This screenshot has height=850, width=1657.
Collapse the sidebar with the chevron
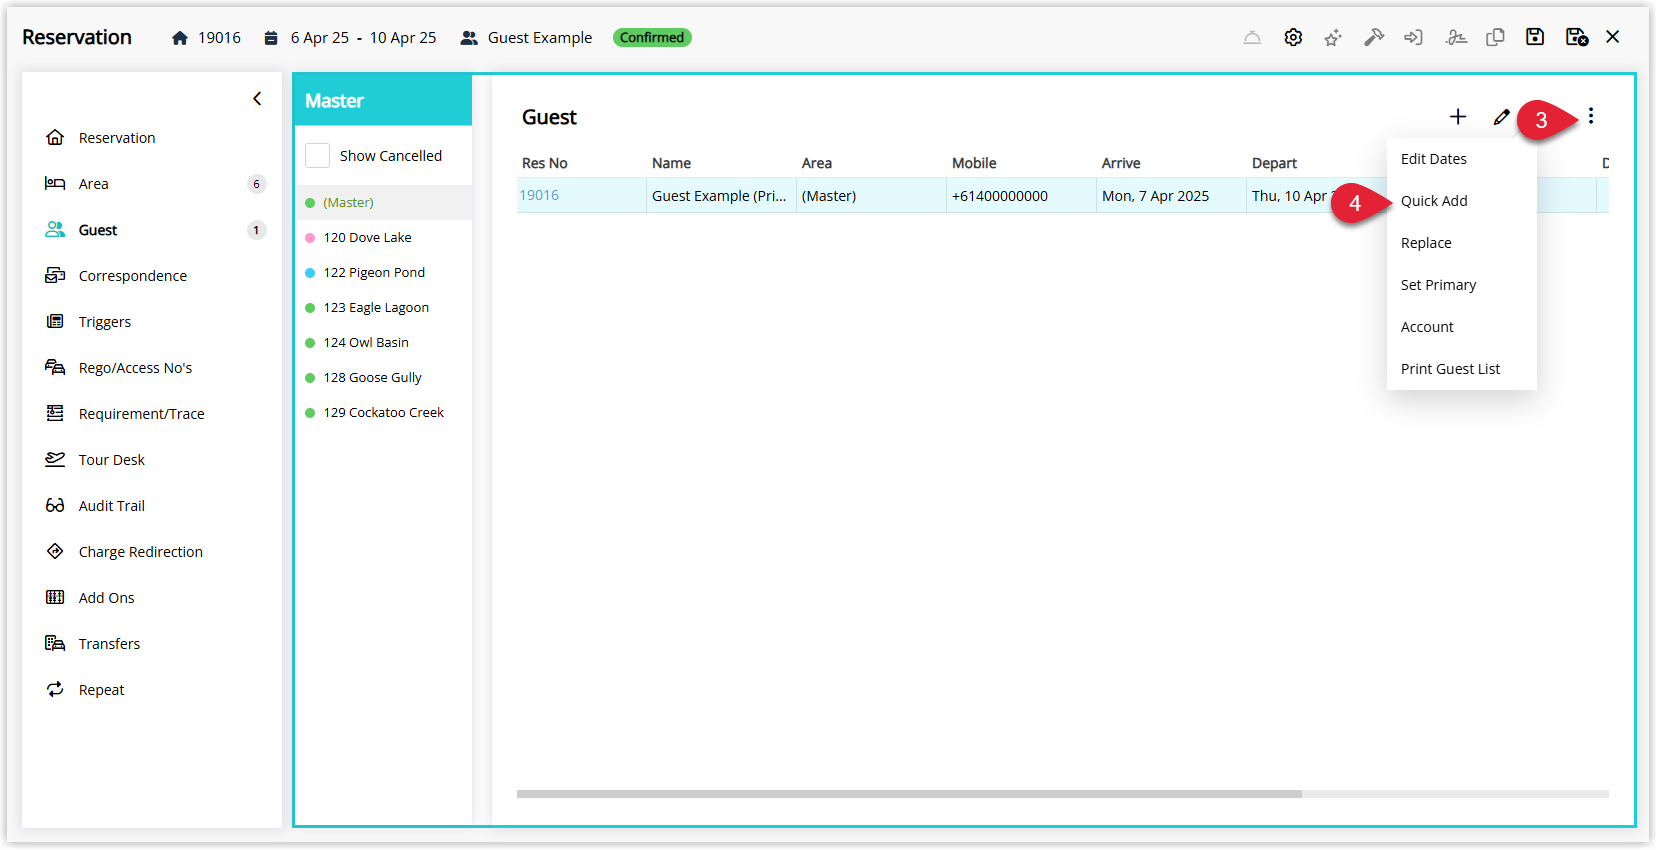[257, 98]
